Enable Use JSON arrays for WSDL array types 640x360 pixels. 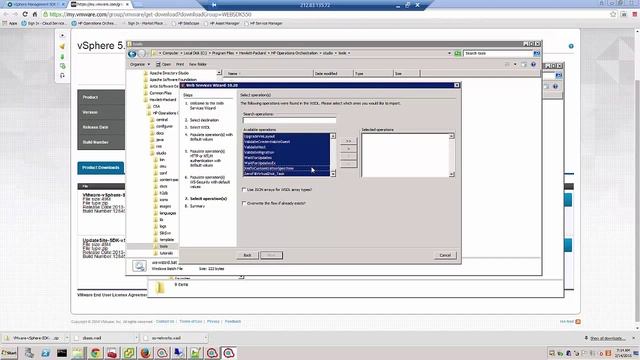[244, 190]
